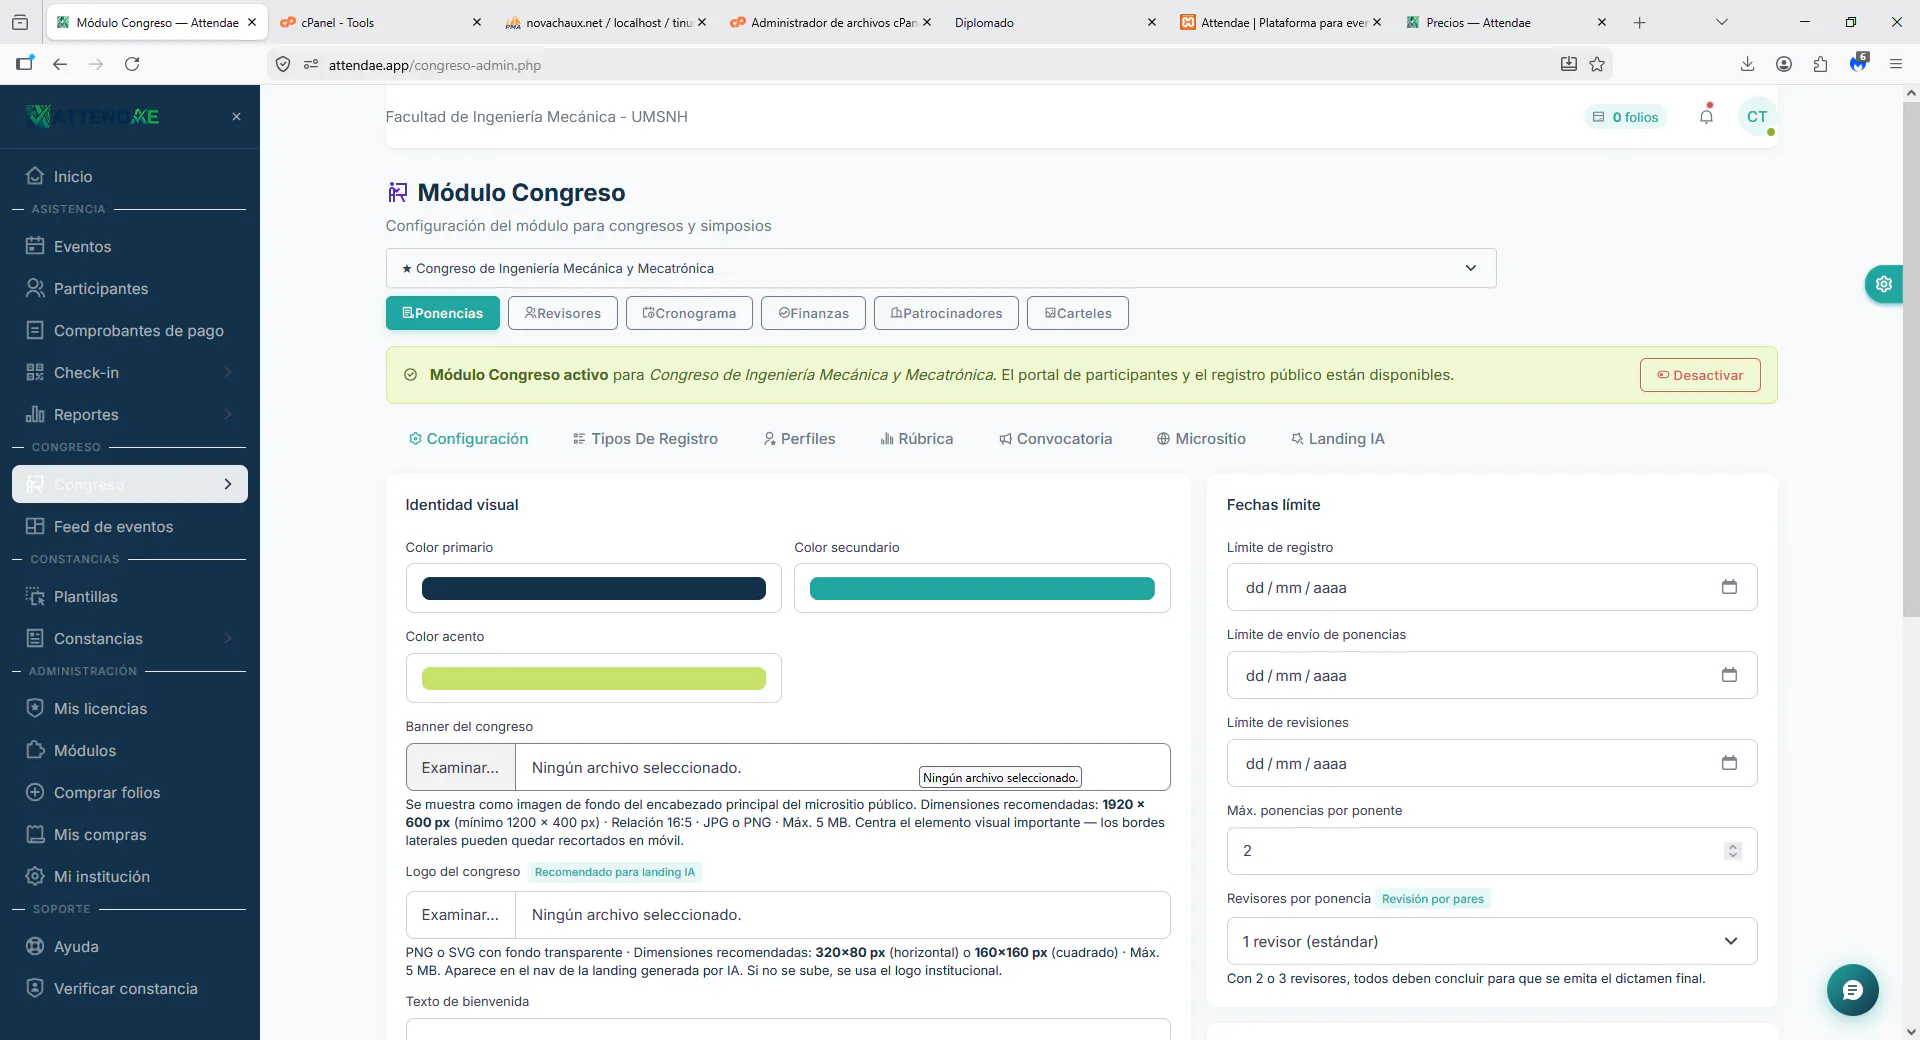The image size is (1920, 1040).
Task: Open the 0 folios badge
Action: click(1626, 117)
